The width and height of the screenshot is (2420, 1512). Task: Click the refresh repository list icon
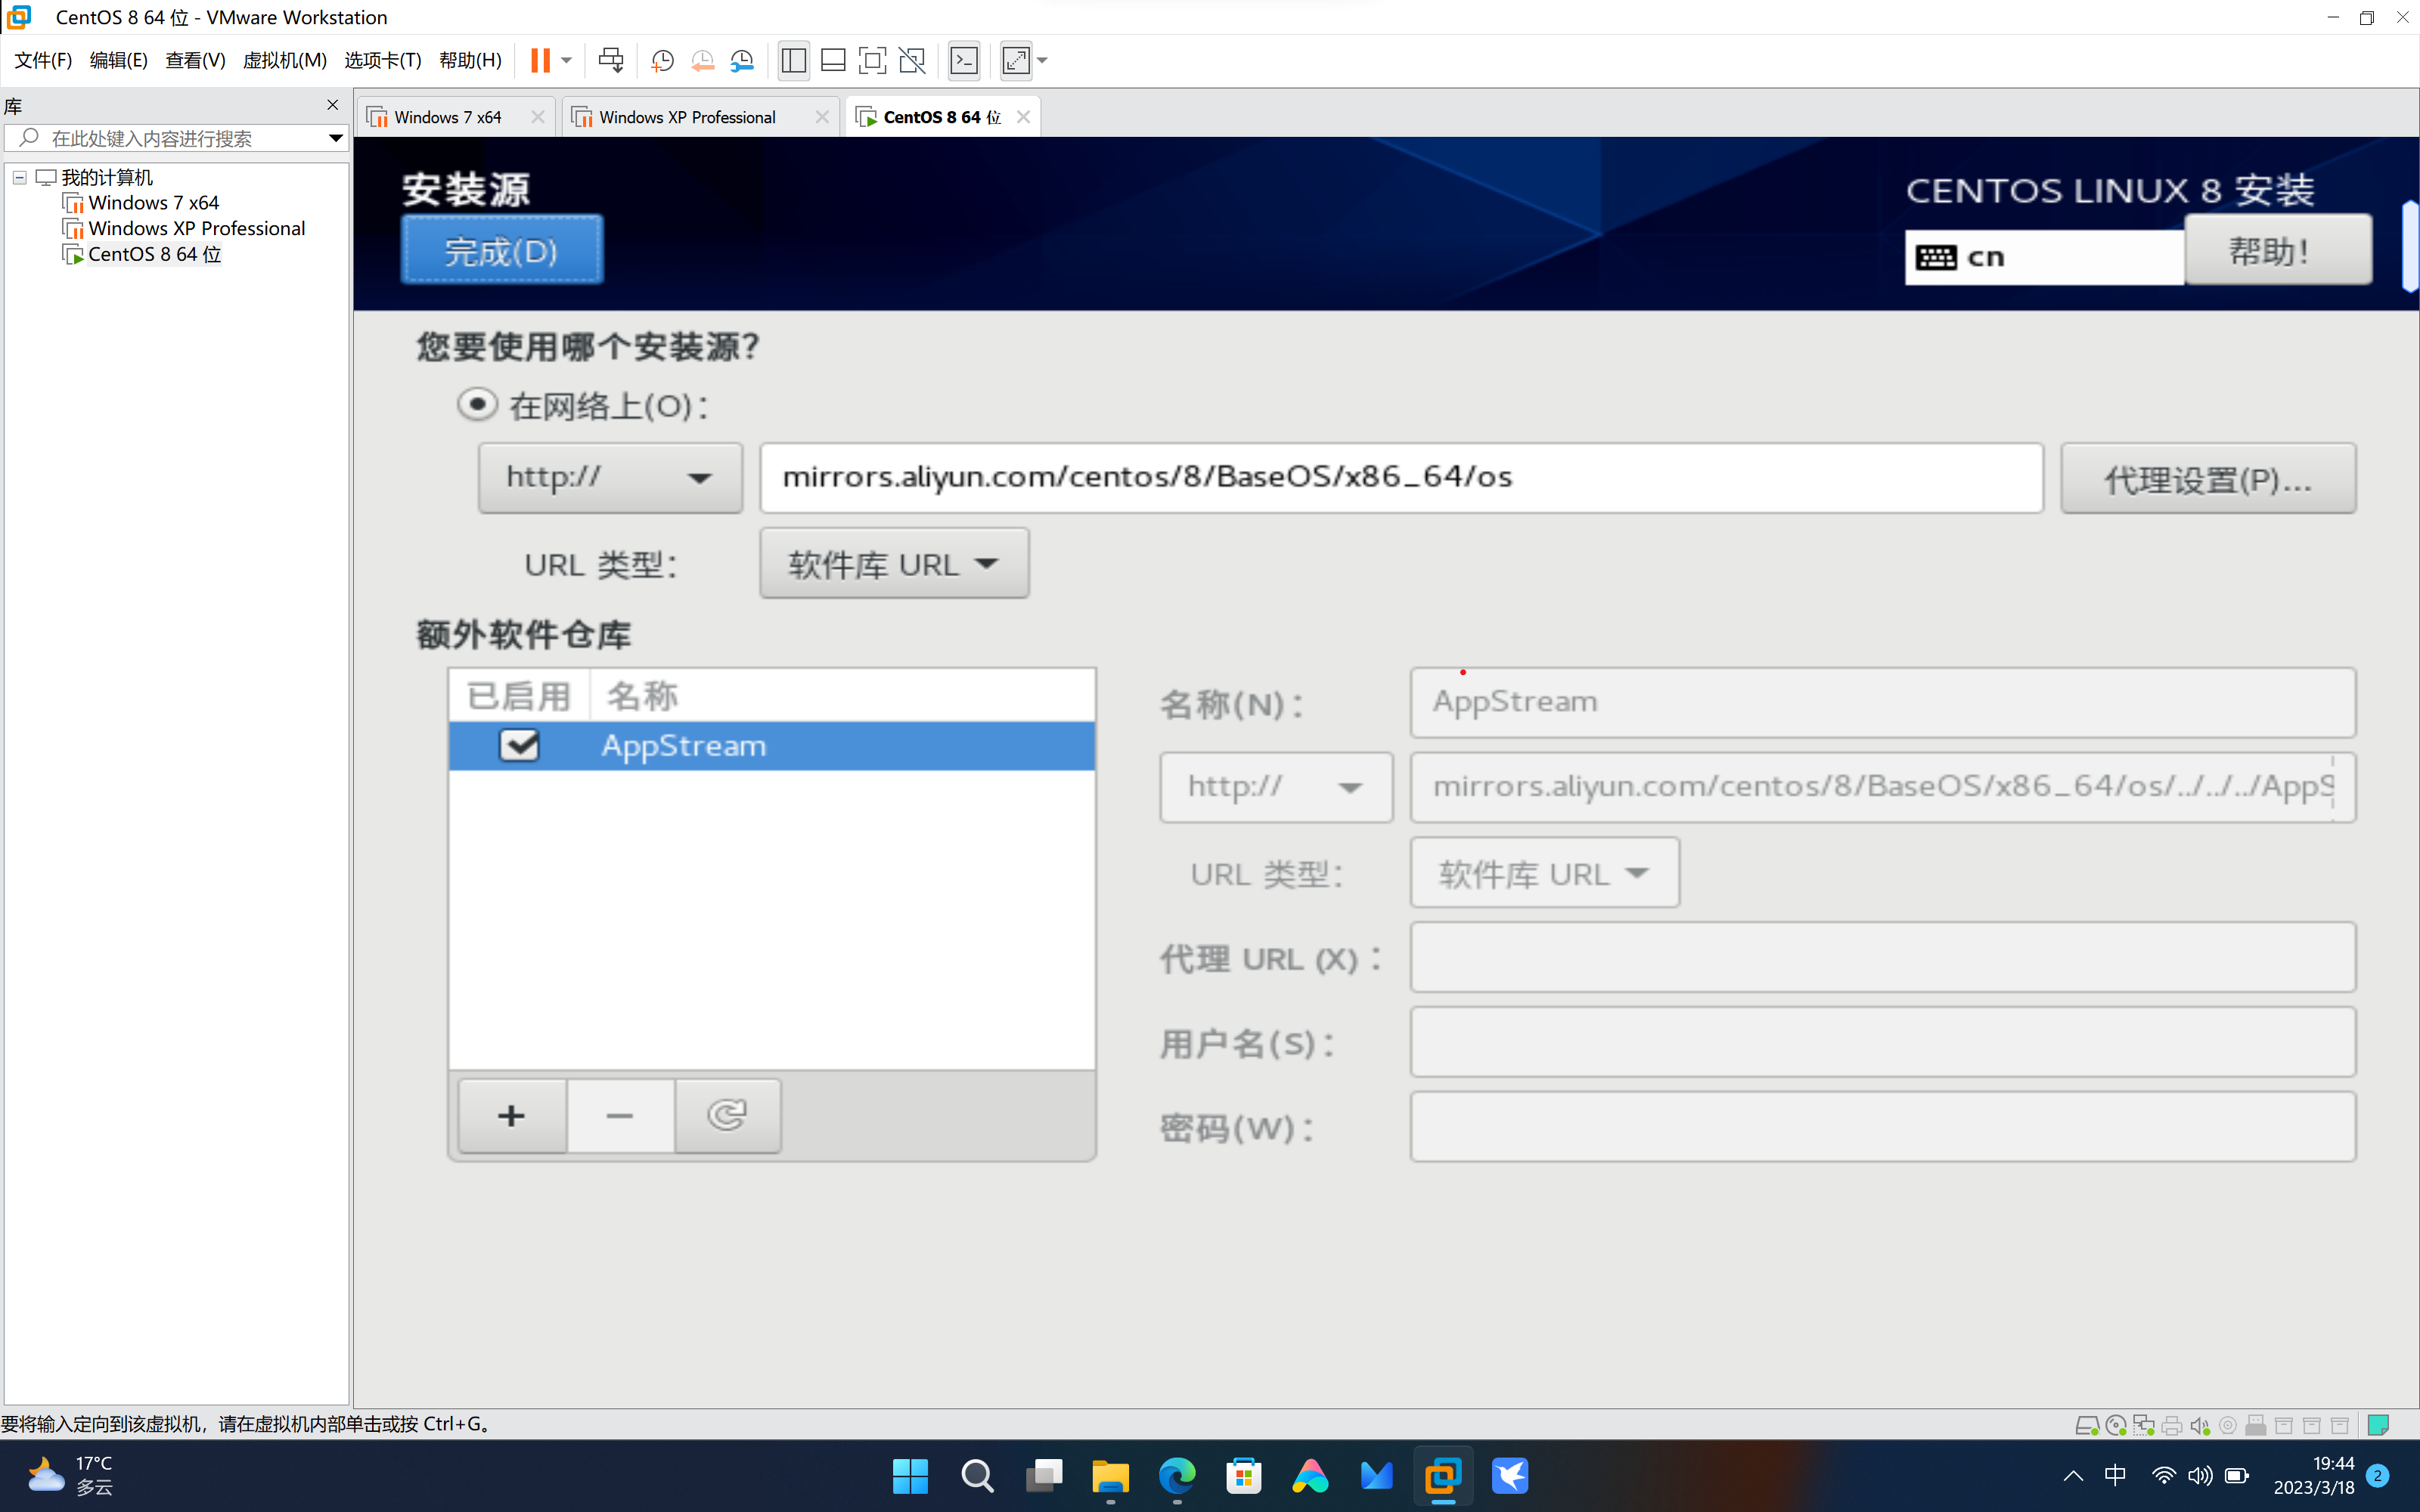(x=727, y=1116)
